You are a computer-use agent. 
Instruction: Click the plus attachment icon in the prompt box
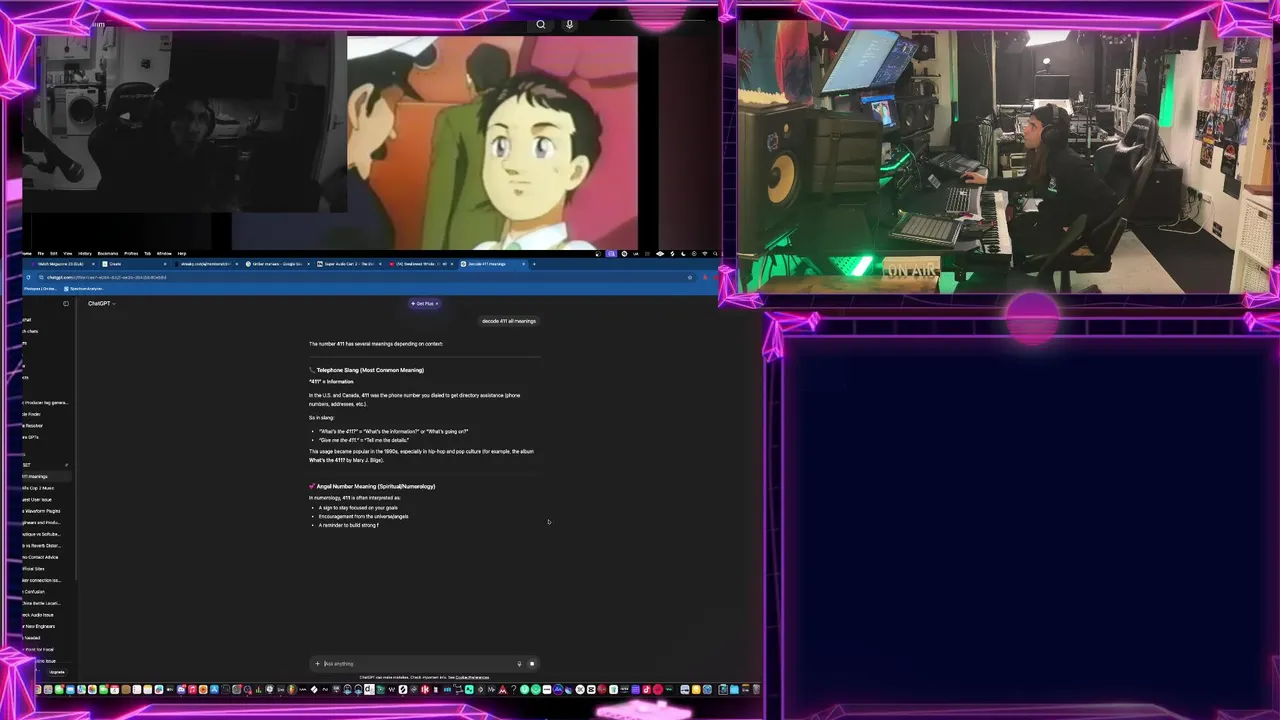(x=318, y=664)
